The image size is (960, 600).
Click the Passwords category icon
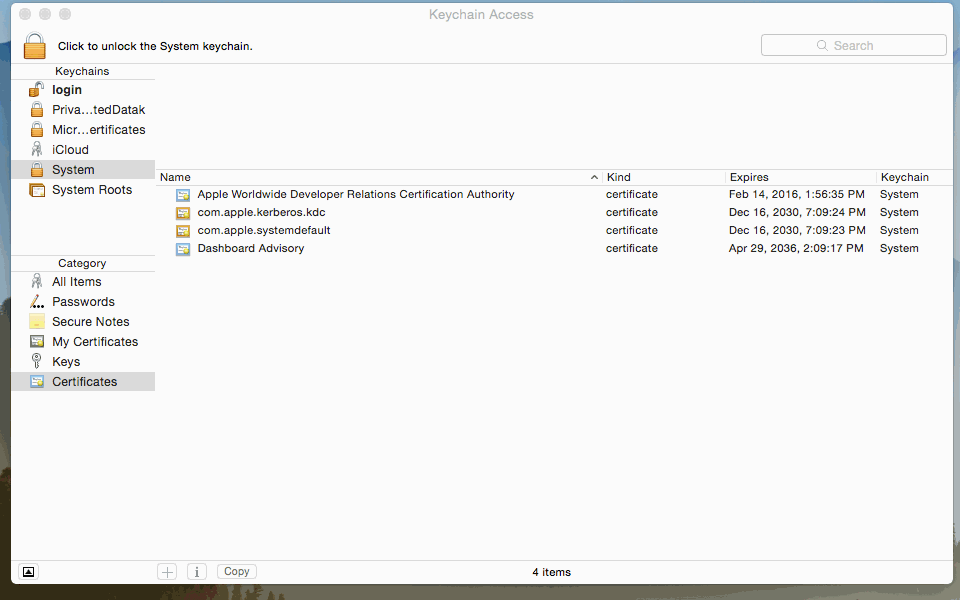[37, 302]
